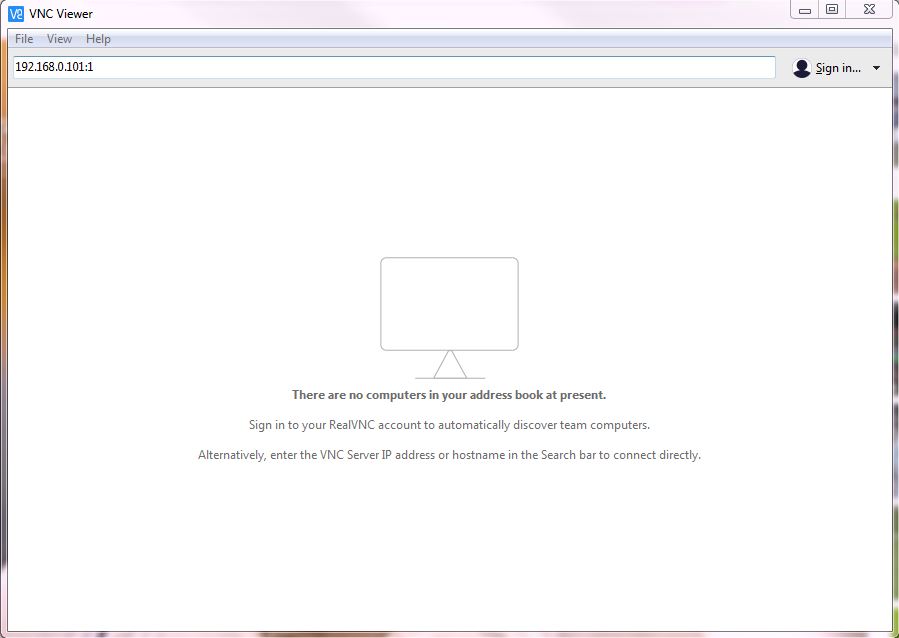This screenshot has height=638, width=899.
Task: Click the VNC Server address search field
Action: point(394,67)
